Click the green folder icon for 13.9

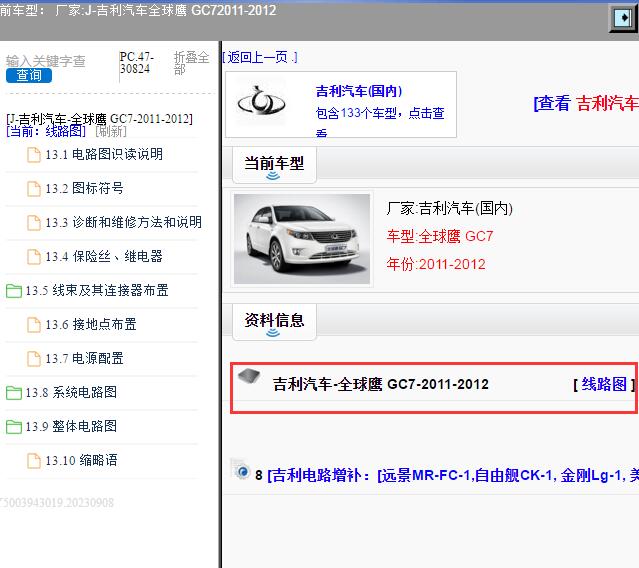click(14, 427)
